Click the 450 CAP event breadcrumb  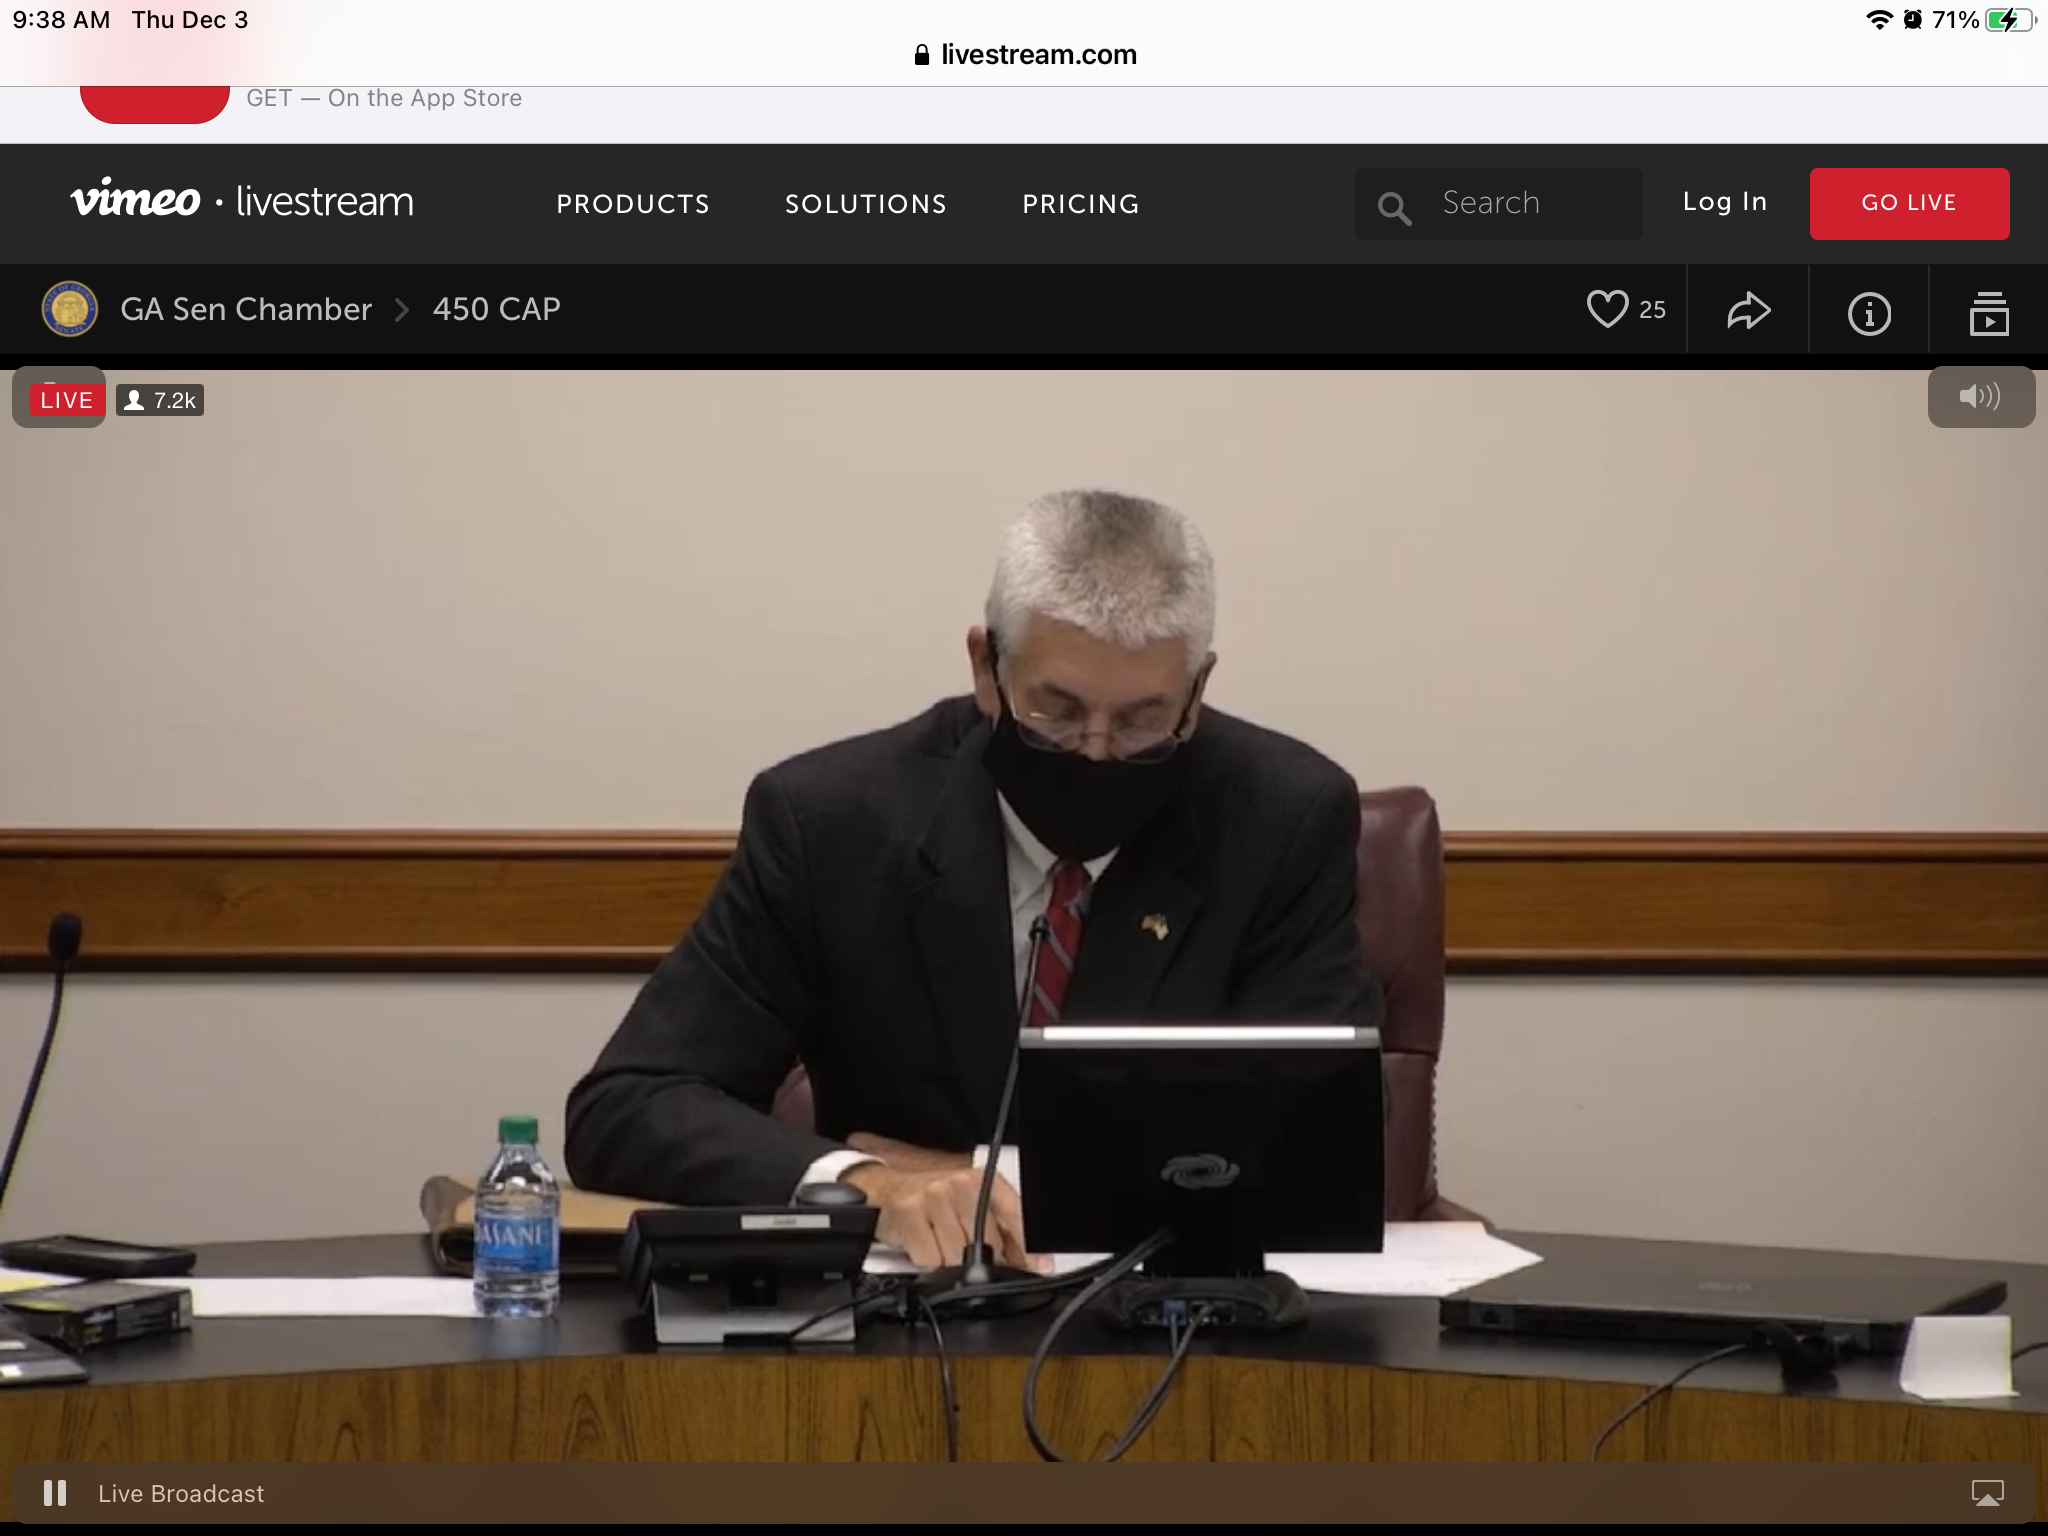click(x=496, y=309)
